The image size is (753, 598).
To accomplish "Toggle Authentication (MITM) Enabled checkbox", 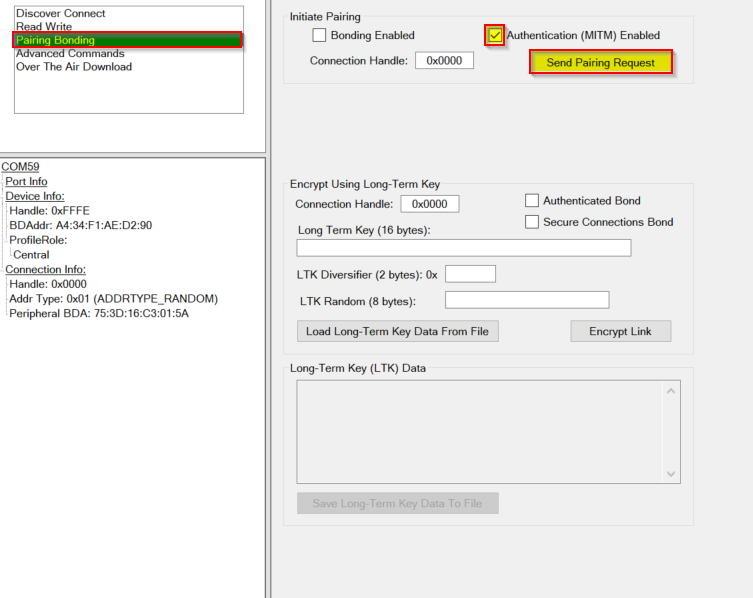I will pyautogui.click(x=495, y=36).
